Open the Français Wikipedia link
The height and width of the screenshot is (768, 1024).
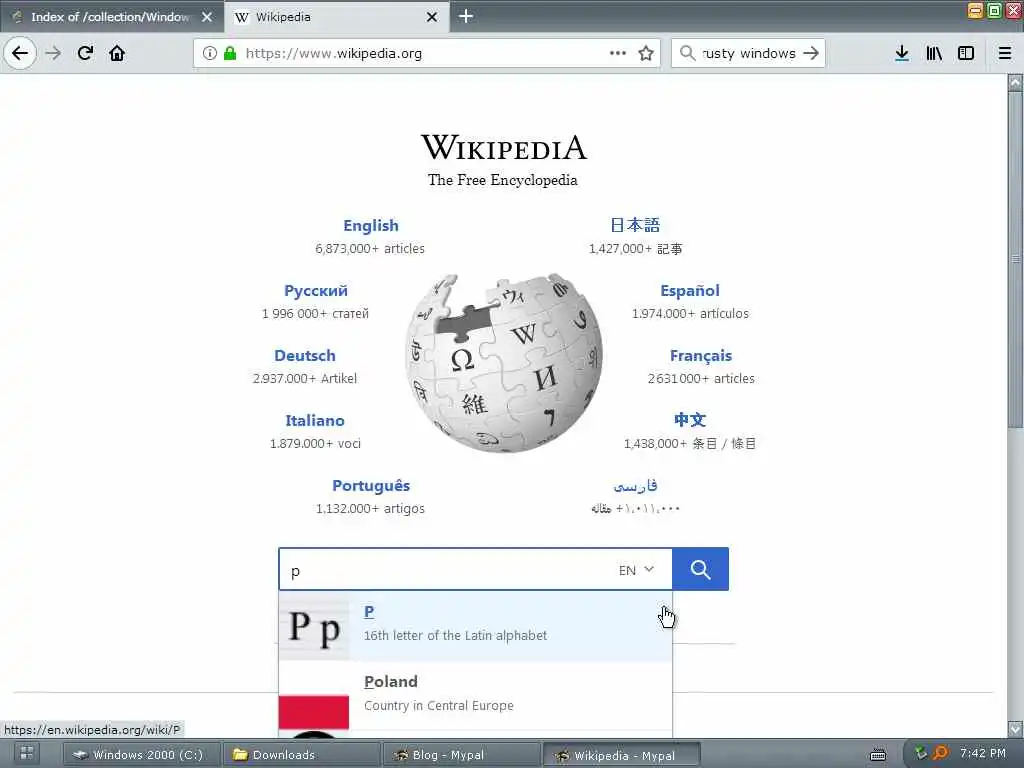coord(701,355)
